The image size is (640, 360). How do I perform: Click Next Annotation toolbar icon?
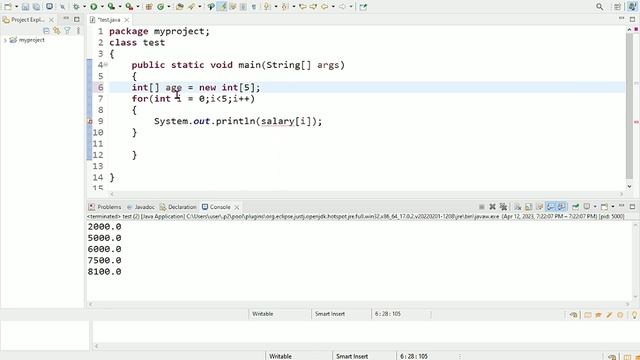[267, 7]
